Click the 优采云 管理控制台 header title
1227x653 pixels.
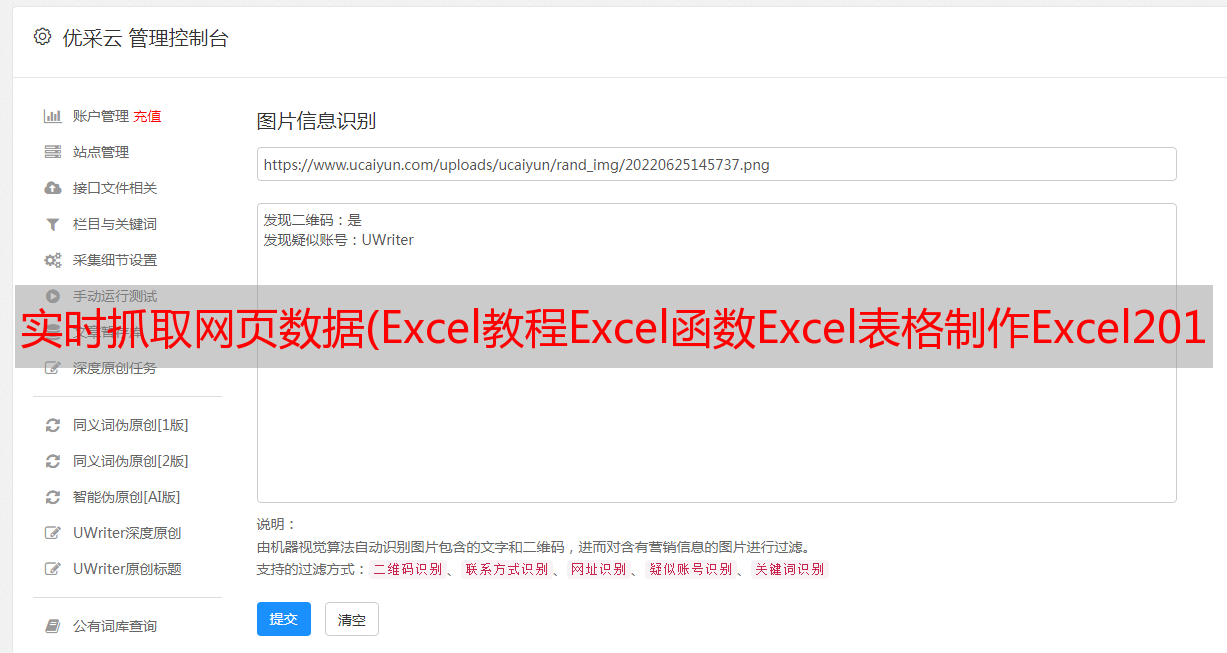(x=145, y=38)
